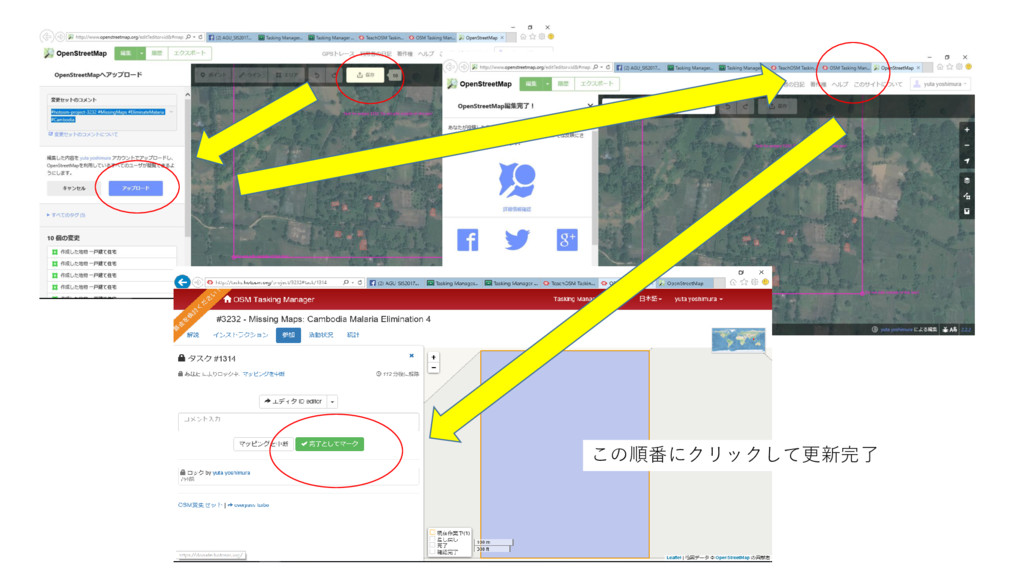Switch to TeachOSM Taskin... browser tab in left window

pos(381,37)
